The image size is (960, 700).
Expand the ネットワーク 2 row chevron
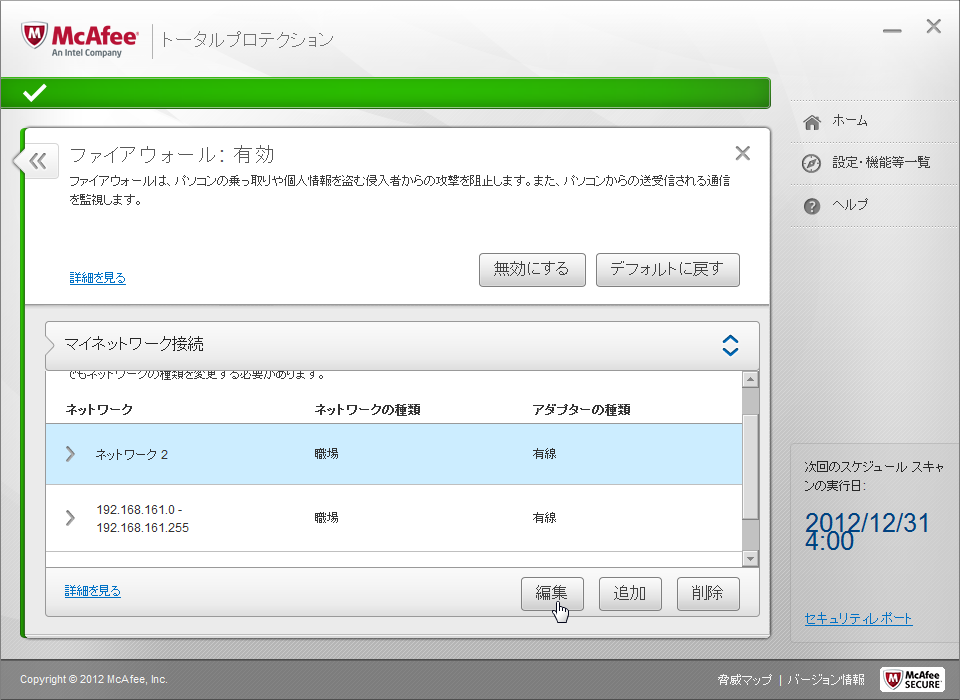[x=70, y=454]
